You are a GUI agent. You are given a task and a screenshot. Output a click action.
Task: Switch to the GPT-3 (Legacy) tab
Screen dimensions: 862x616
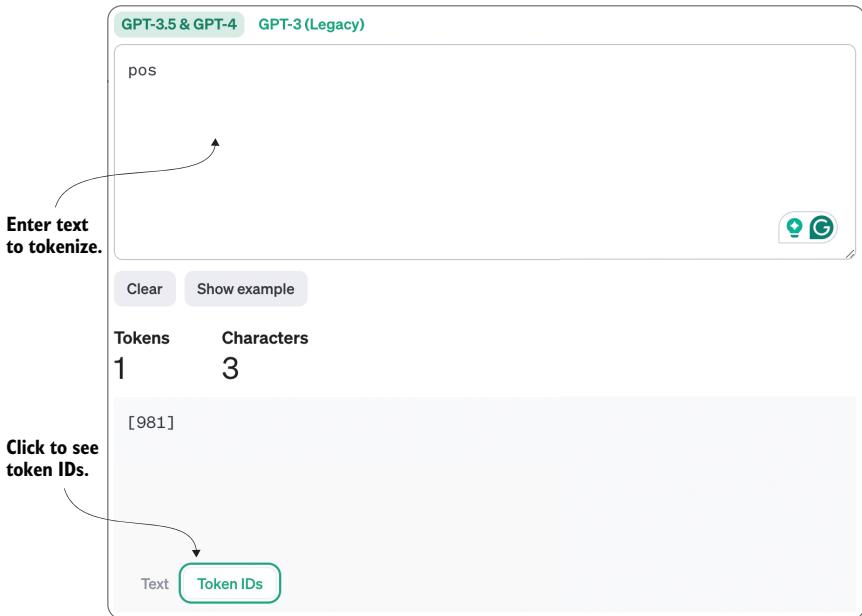(311, 25)
